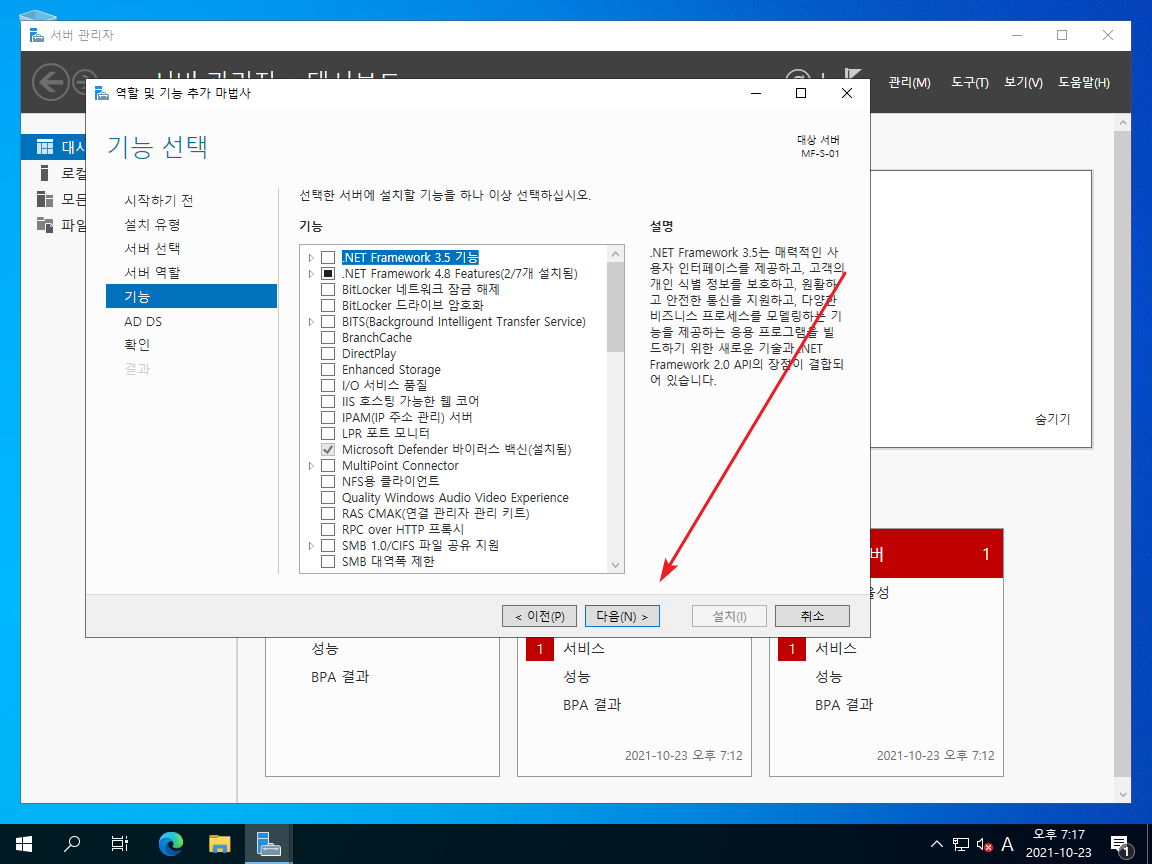Open the local server icon in the sidebar
The height and width of the screenshot is (864, 1152).
pos(45,173)
